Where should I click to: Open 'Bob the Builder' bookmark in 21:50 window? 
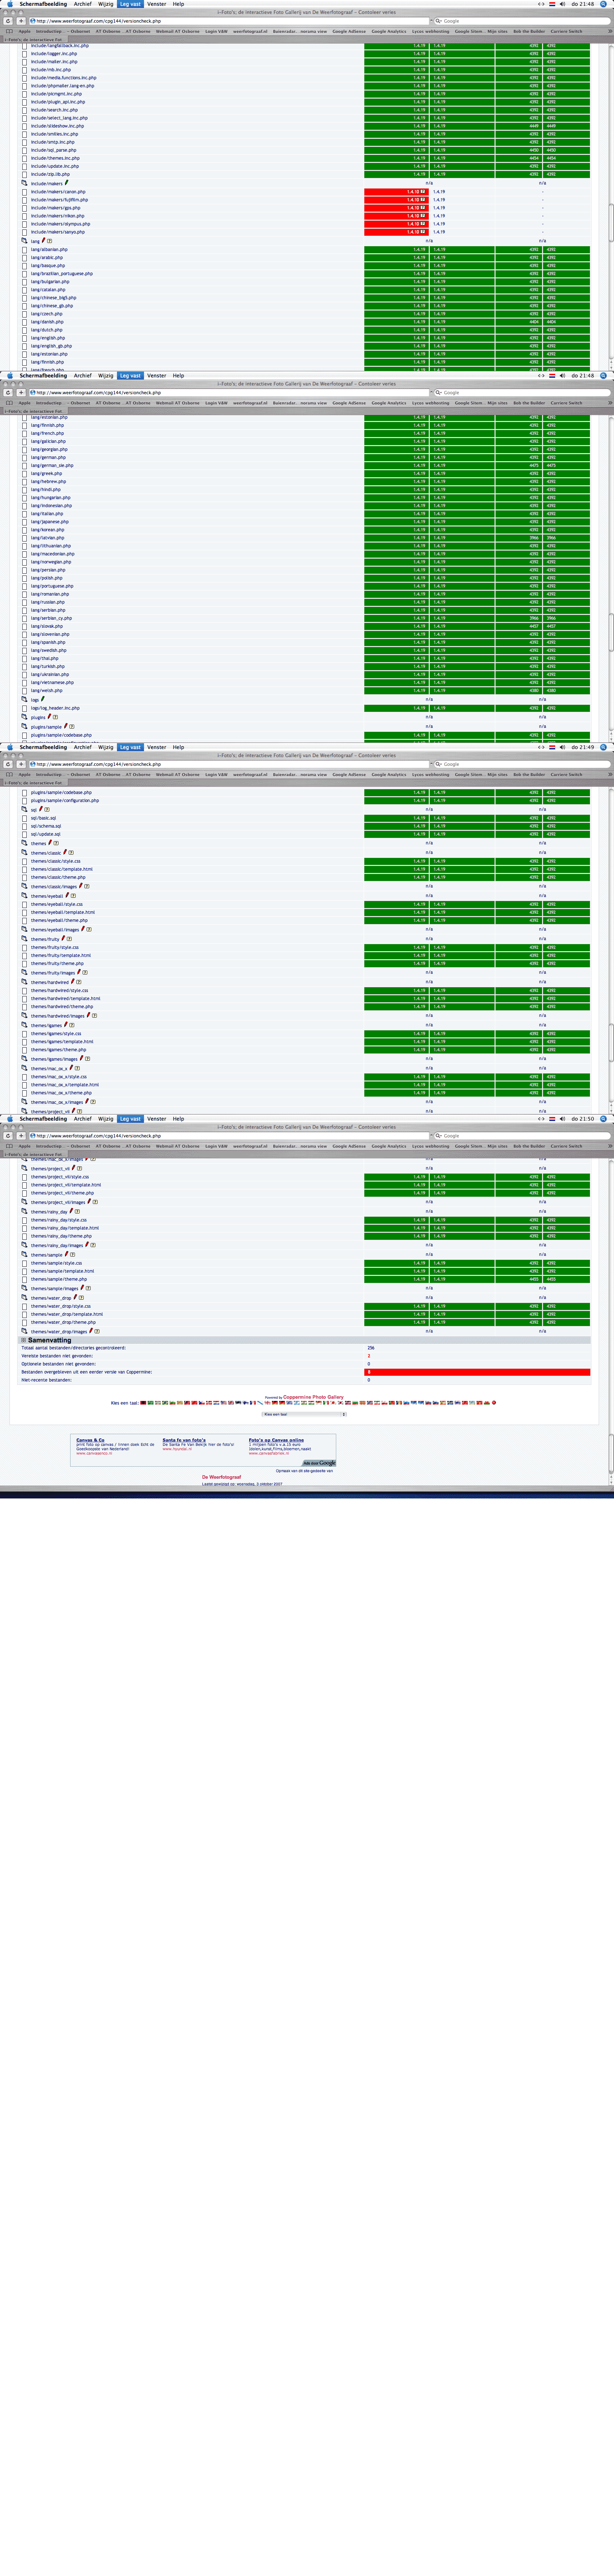529,1146
